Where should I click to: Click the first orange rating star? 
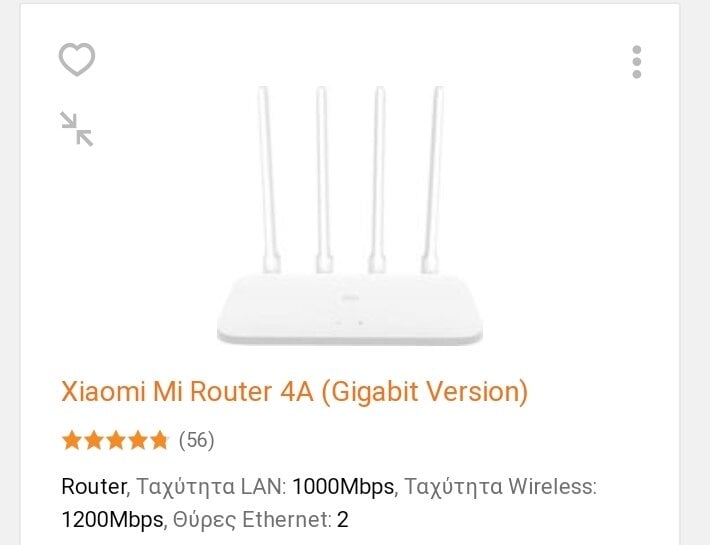tap(72, 440)
